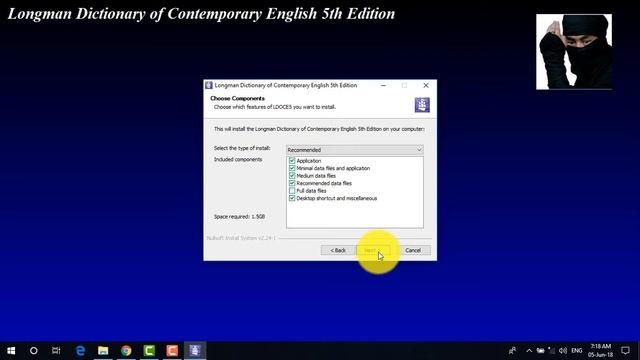Image resolution: width=640 pixels, height=360 pixels.
Task: Open the Windows Start menu
Action: pyautogui.click(x=11, y=351)
